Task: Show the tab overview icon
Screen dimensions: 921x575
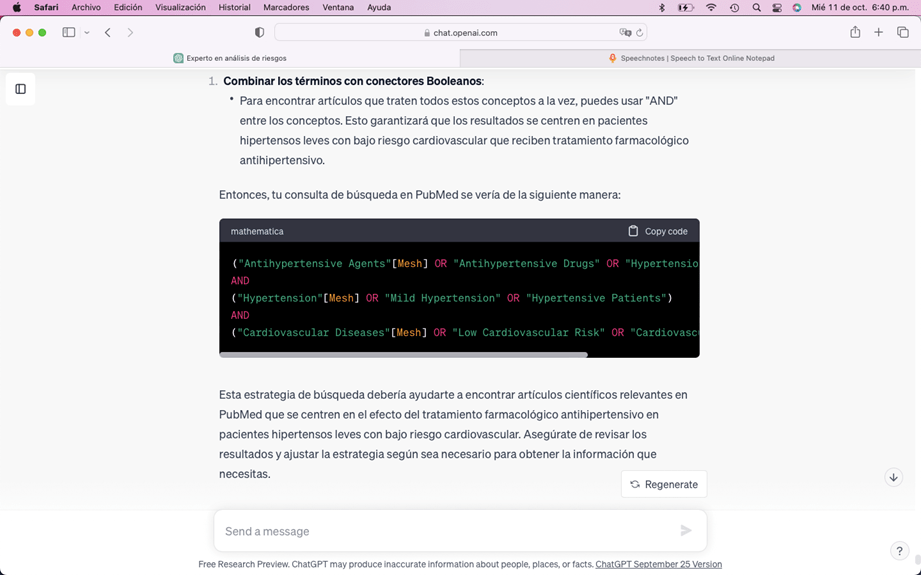Action: [903, 32]
